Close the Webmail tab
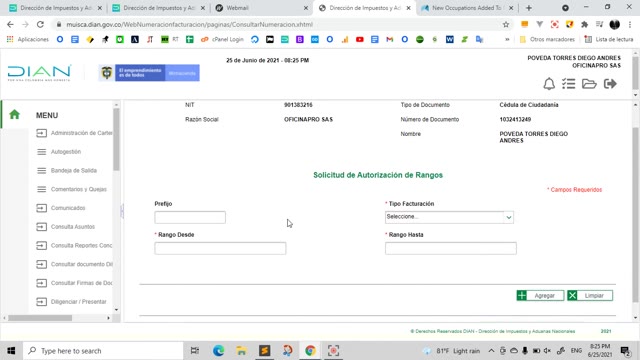This screenshot has height=360, width=640. (x=306, y=8)
